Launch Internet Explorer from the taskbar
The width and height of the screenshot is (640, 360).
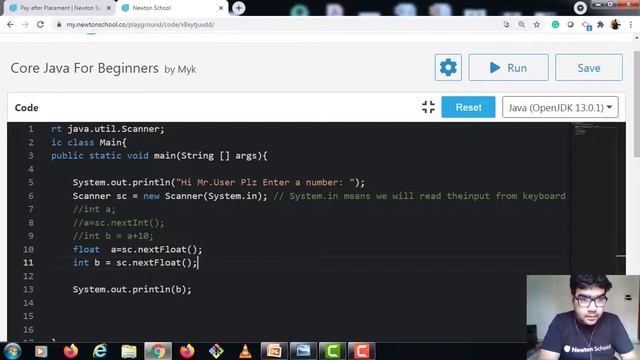100,351
